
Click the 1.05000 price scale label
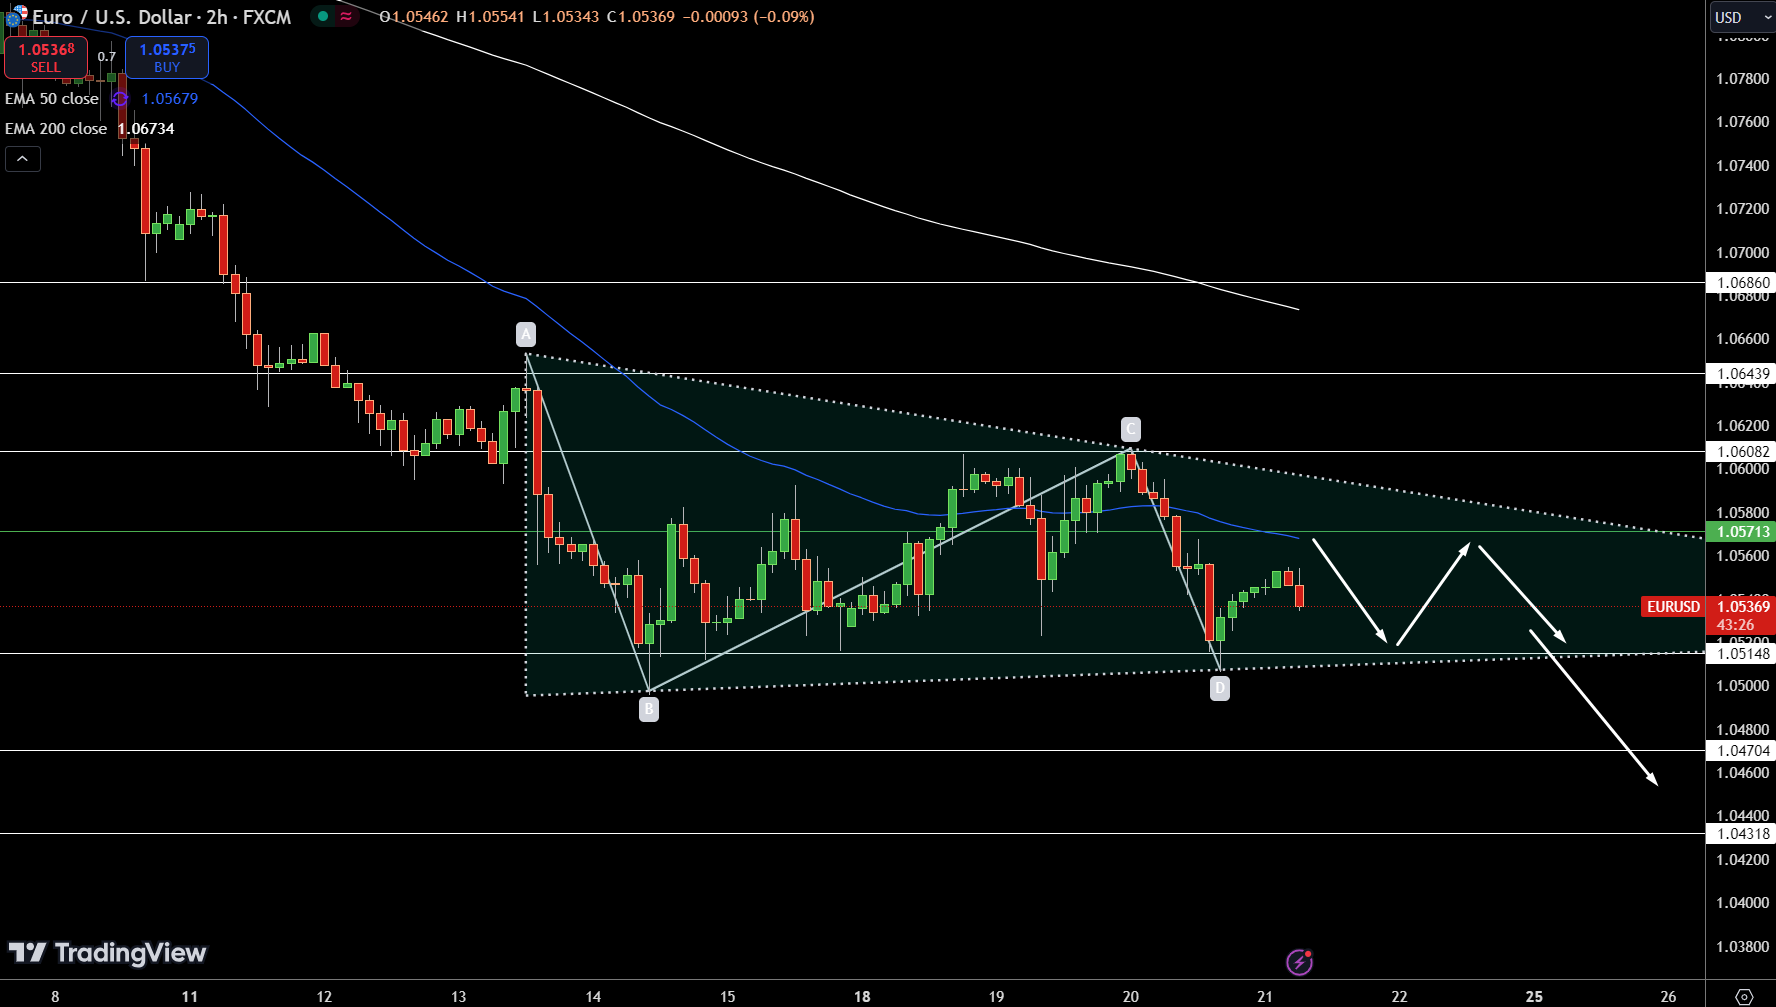coord(1742,685)
